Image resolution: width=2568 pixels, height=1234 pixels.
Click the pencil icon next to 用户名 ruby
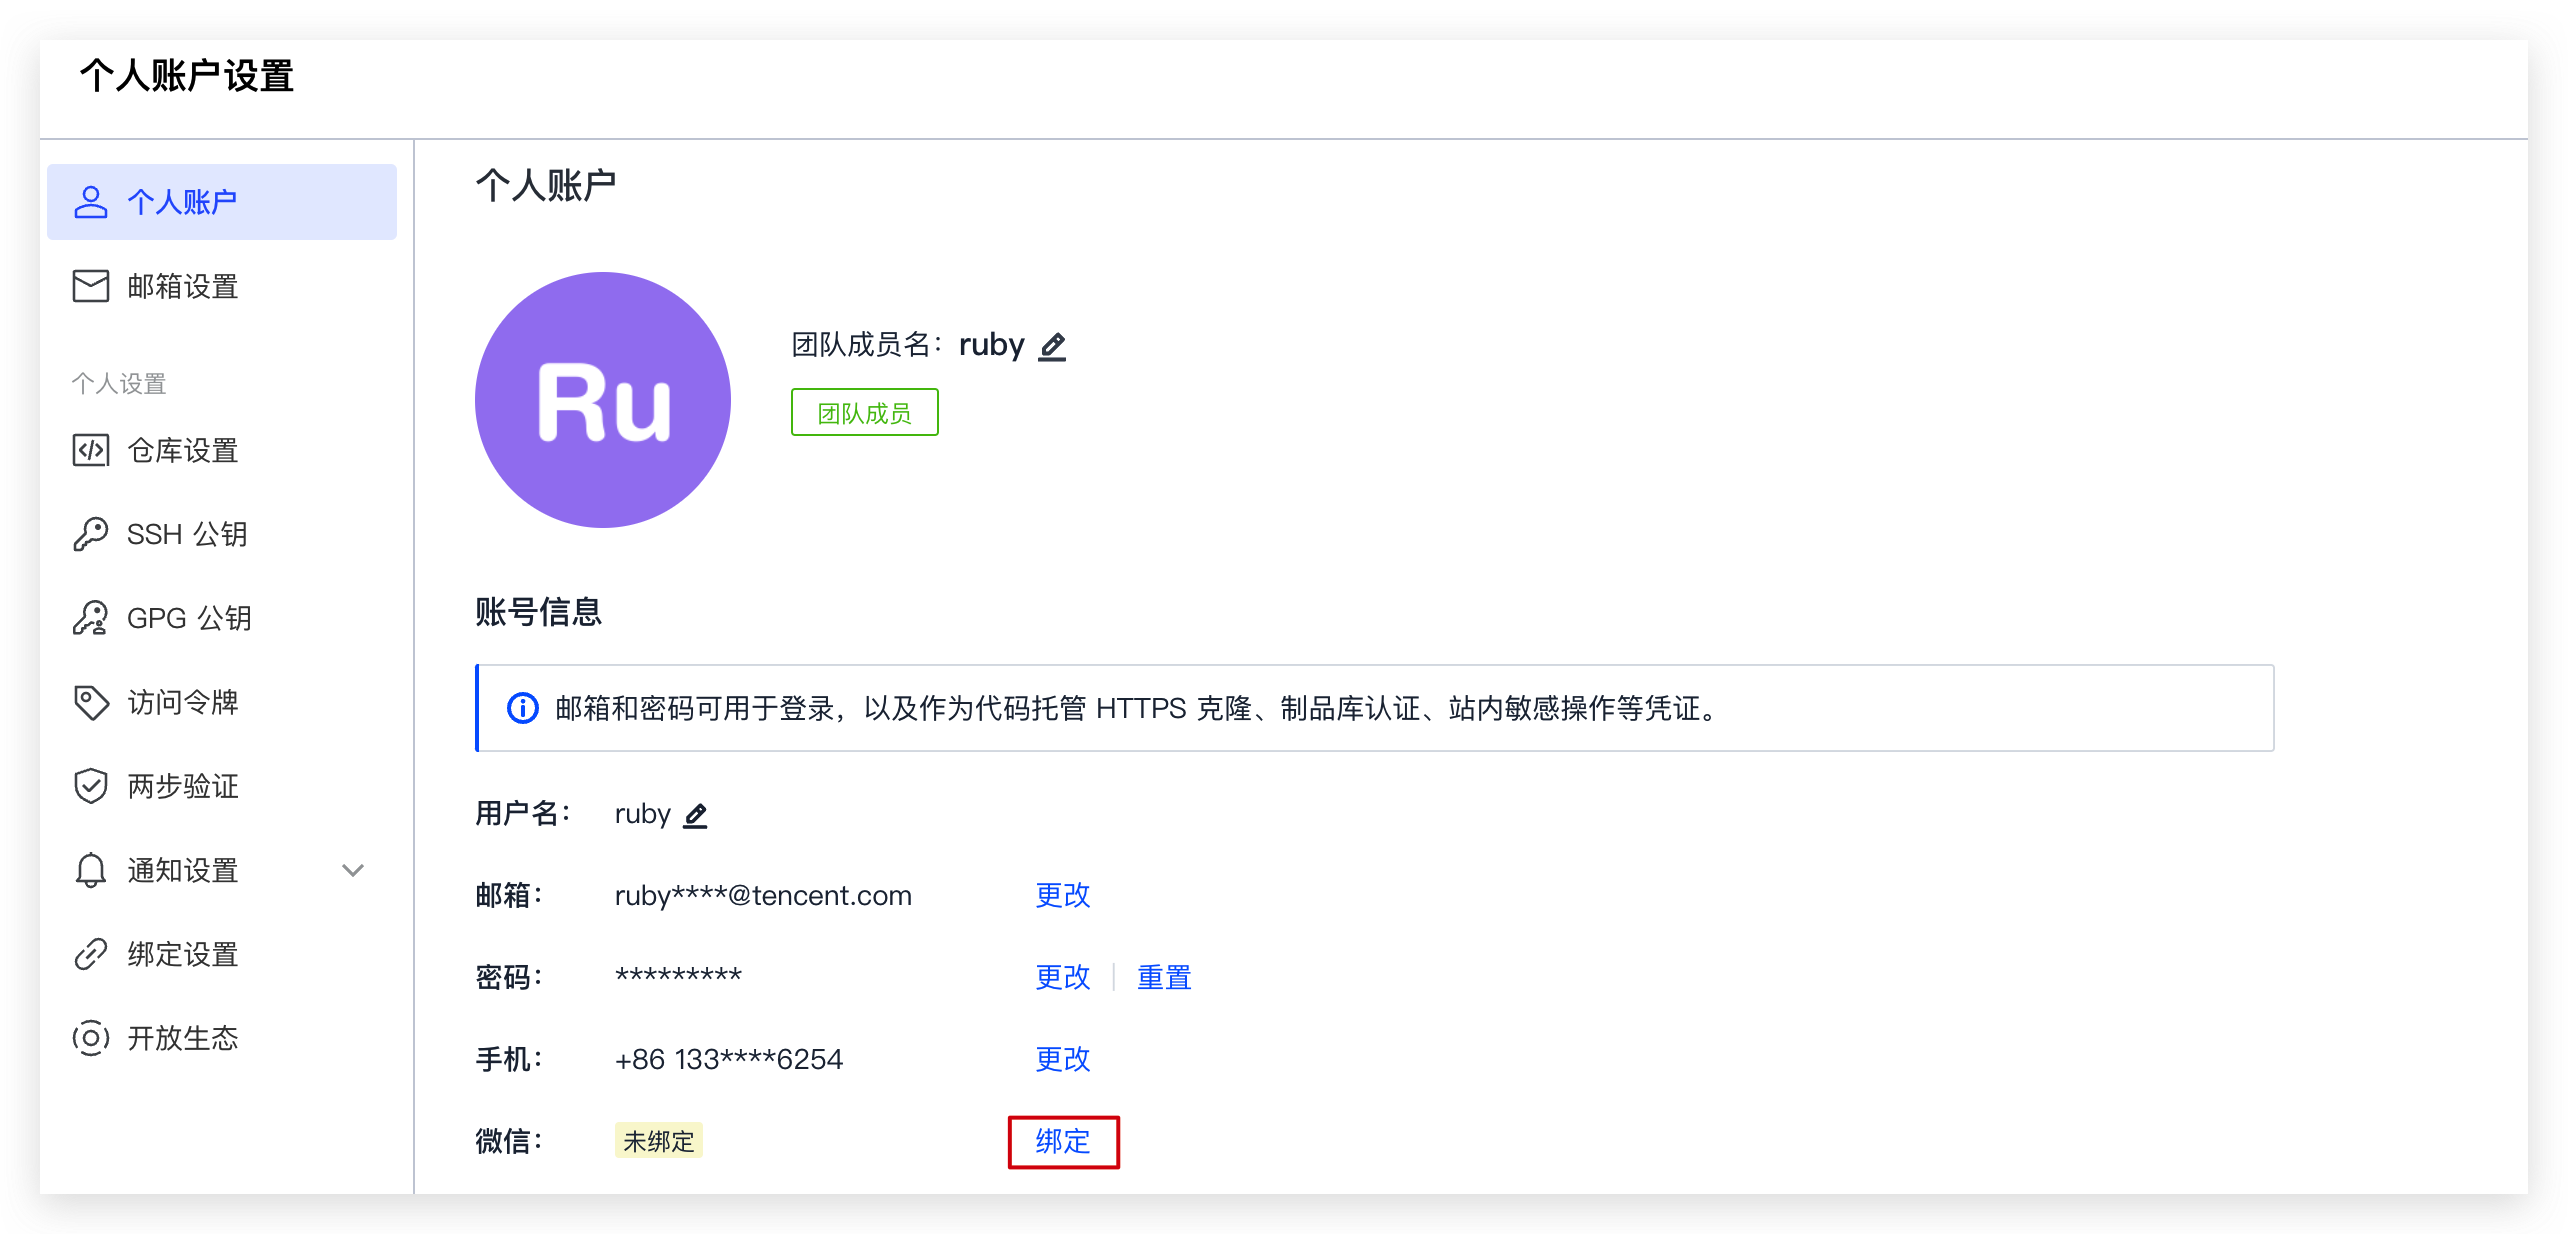pyautogui.click(x=696, y=815)
